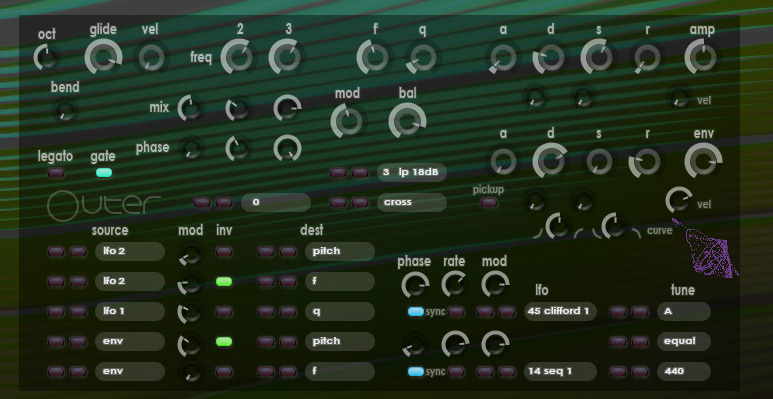Click the filter mod knob
Image resolution: width=773 pixels, height=399 pixels.
pos(348,121)
